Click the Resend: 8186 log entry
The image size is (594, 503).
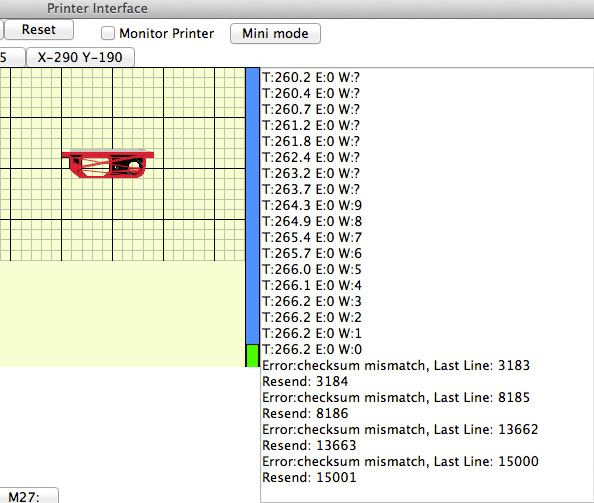point(305,413)
